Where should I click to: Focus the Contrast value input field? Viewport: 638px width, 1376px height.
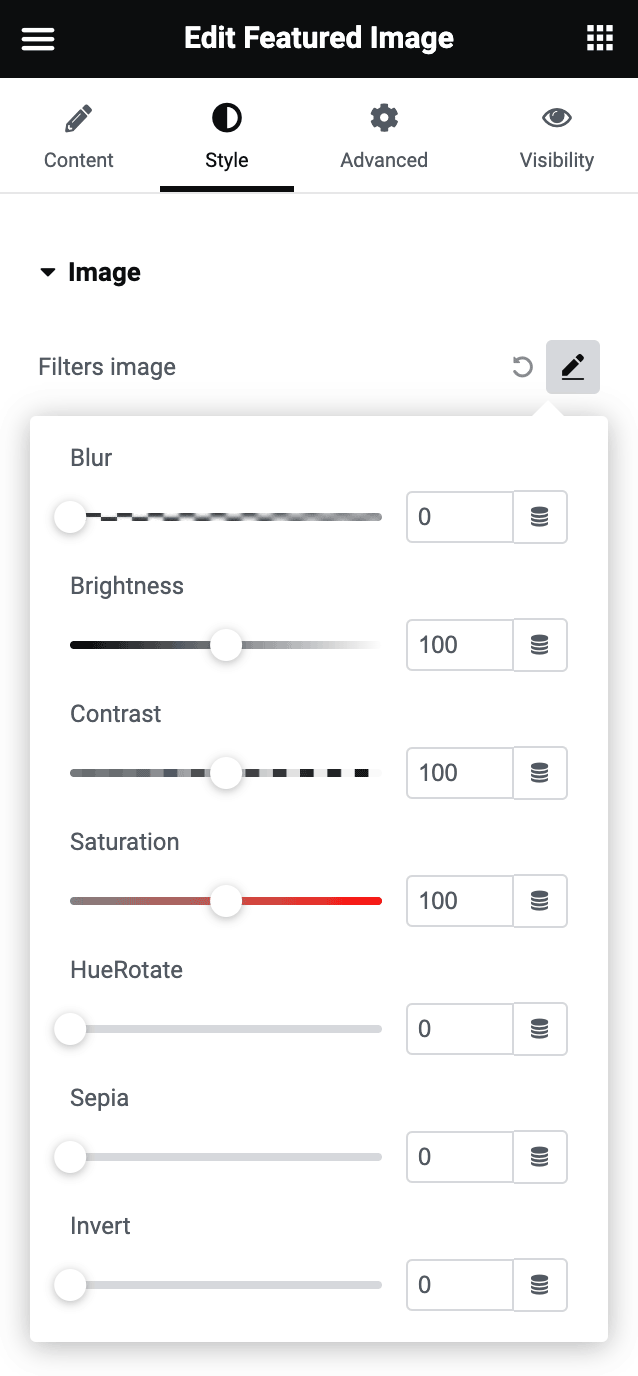[x=459, y=773]
